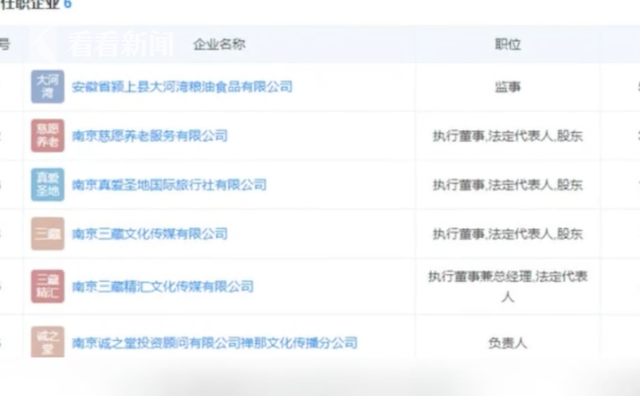640x396 pixels.
Task: Click the 慈恩养老 company logo icon
Action: (x=48, y=136)
